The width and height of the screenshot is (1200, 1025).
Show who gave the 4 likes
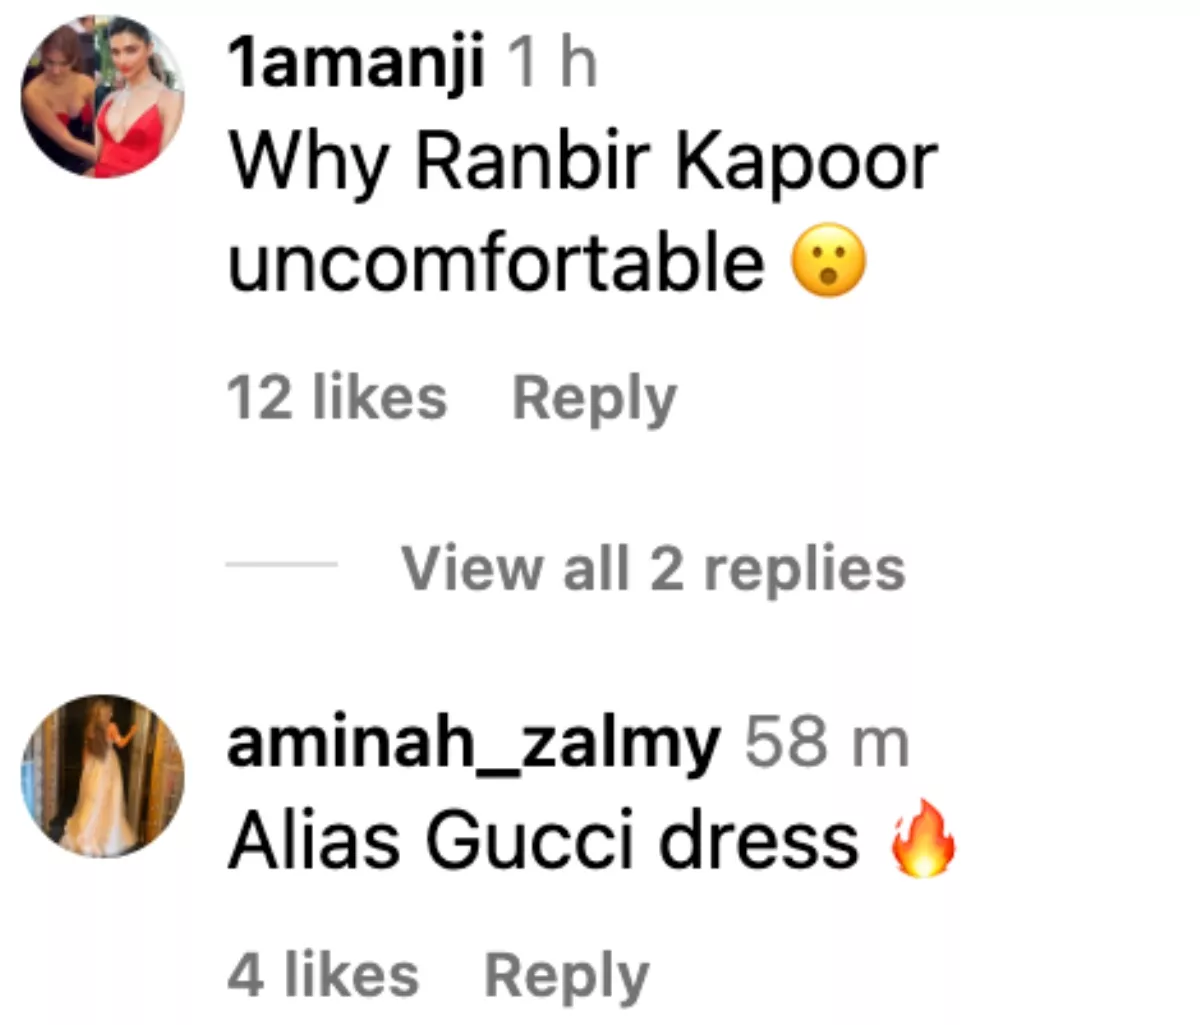click(323, 975)
